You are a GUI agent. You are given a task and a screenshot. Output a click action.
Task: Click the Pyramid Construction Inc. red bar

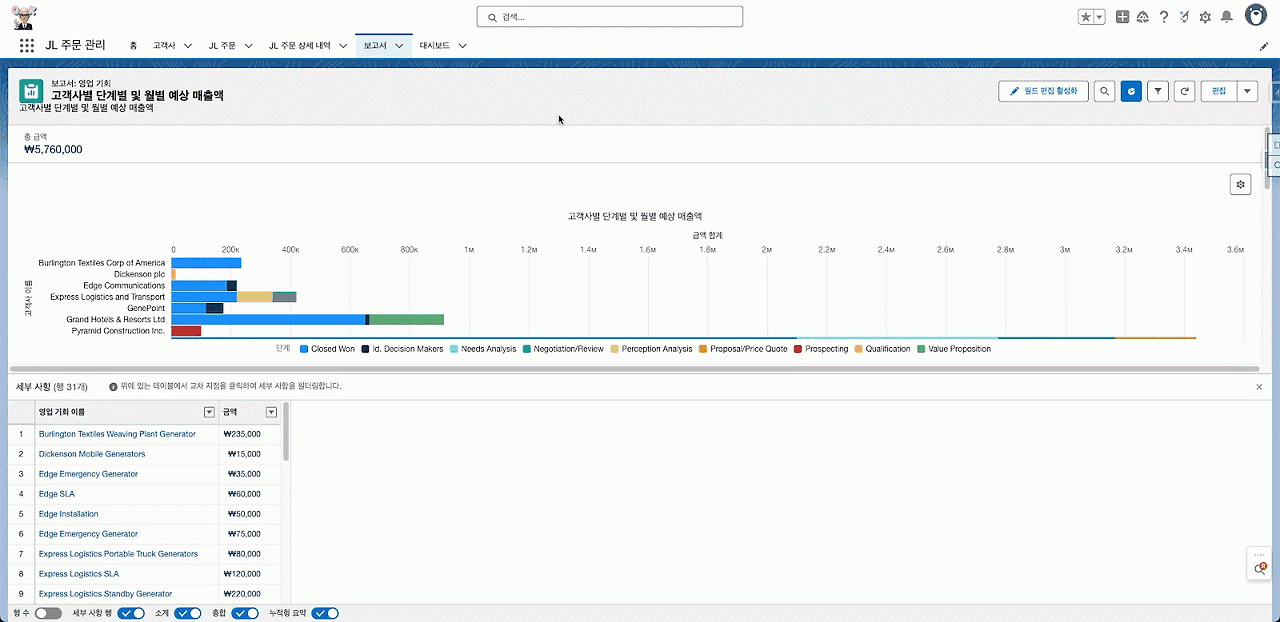point(186,330)
